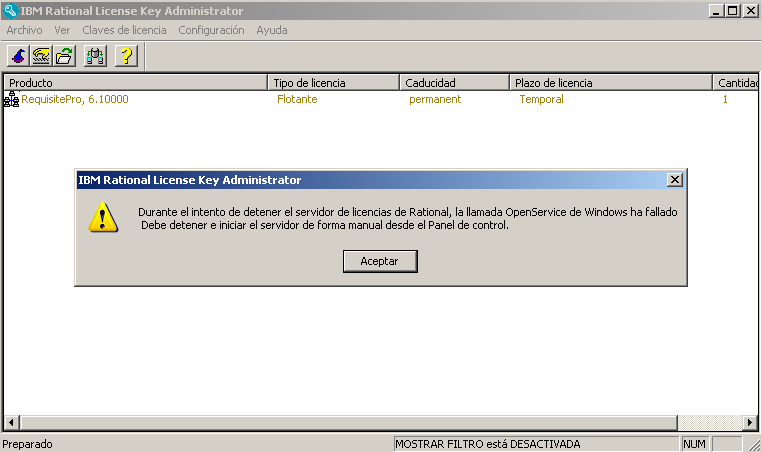This screenshot has width=762, height=452.
Task: Click the right arrow of horizontal scrollbar
Action: pos(750,422)
